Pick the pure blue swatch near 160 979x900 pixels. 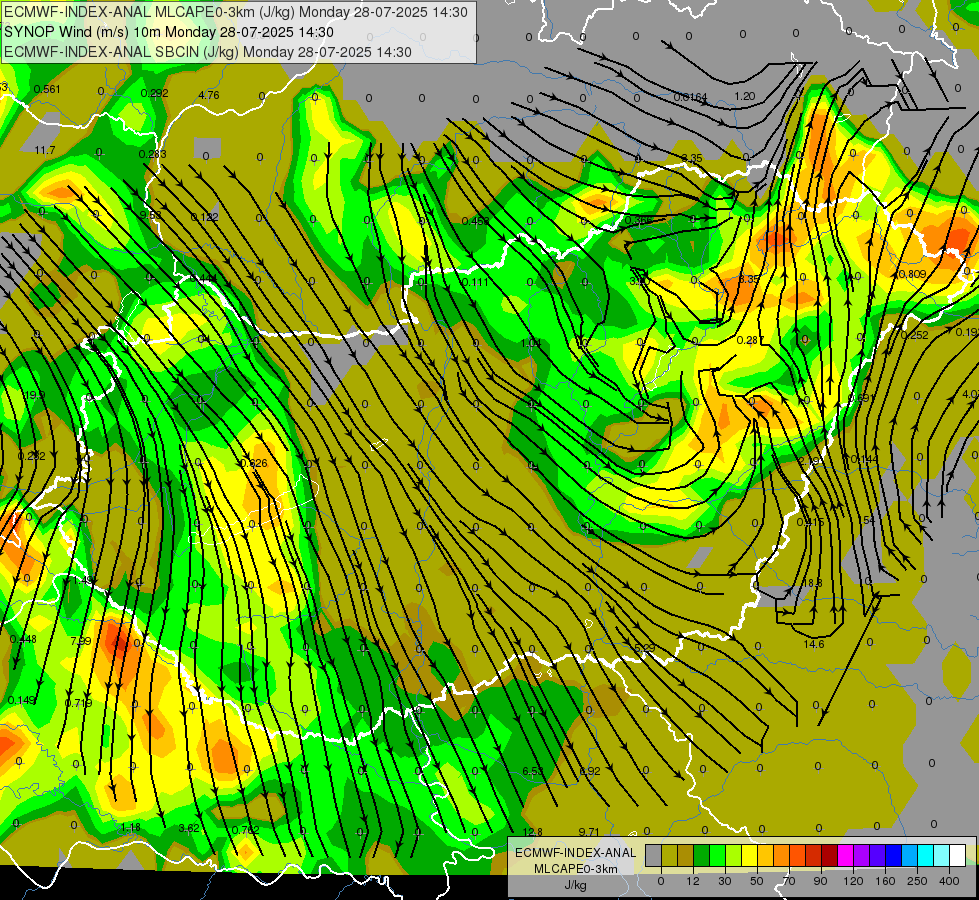894,855
